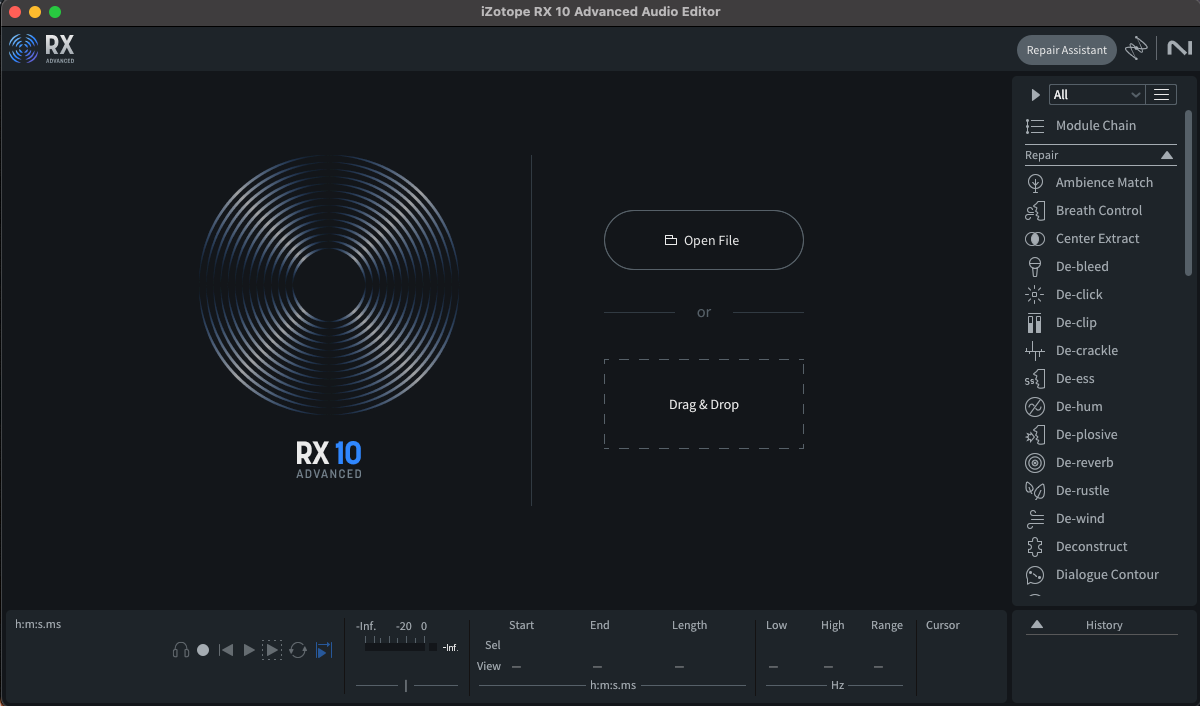This screenshot has height=706, width=1200.
Task: Collapse the History panel
Action: pyautogui.click(x=1037, y=624)
